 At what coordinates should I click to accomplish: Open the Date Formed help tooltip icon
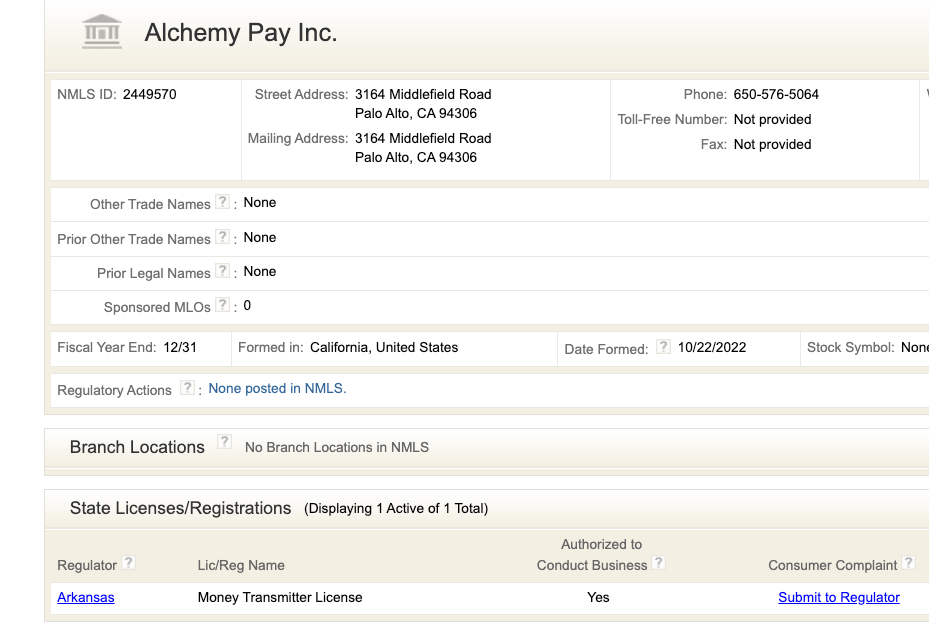point(663,346)
